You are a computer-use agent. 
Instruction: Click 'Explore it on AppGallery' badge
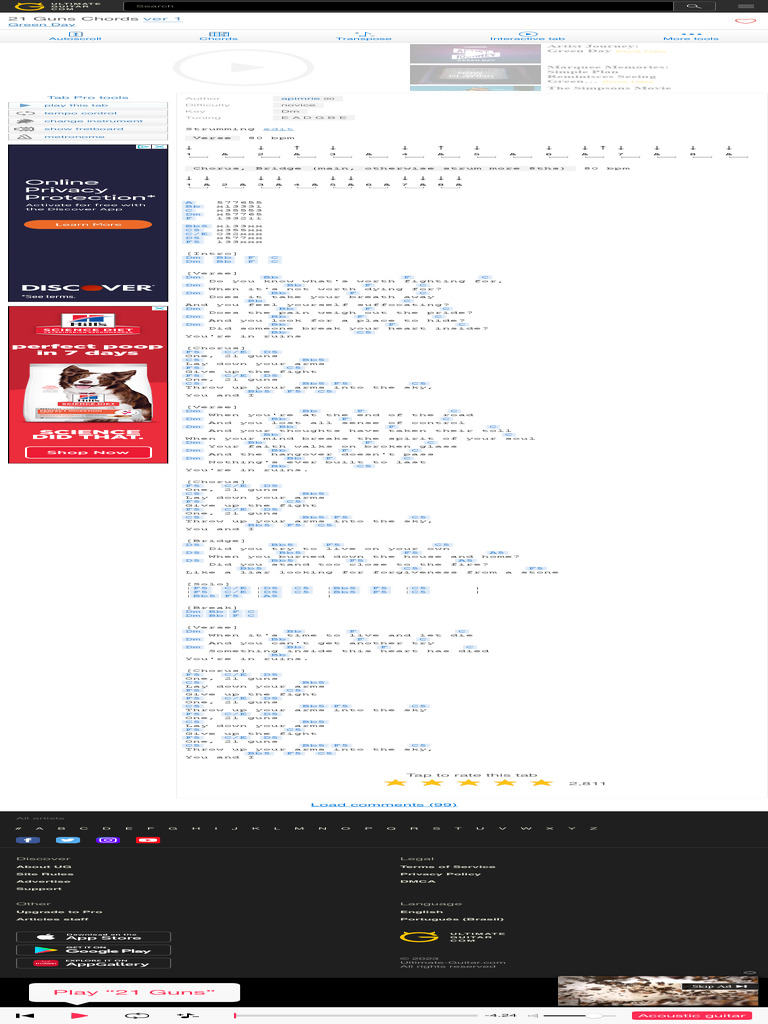tap(93, 963)
